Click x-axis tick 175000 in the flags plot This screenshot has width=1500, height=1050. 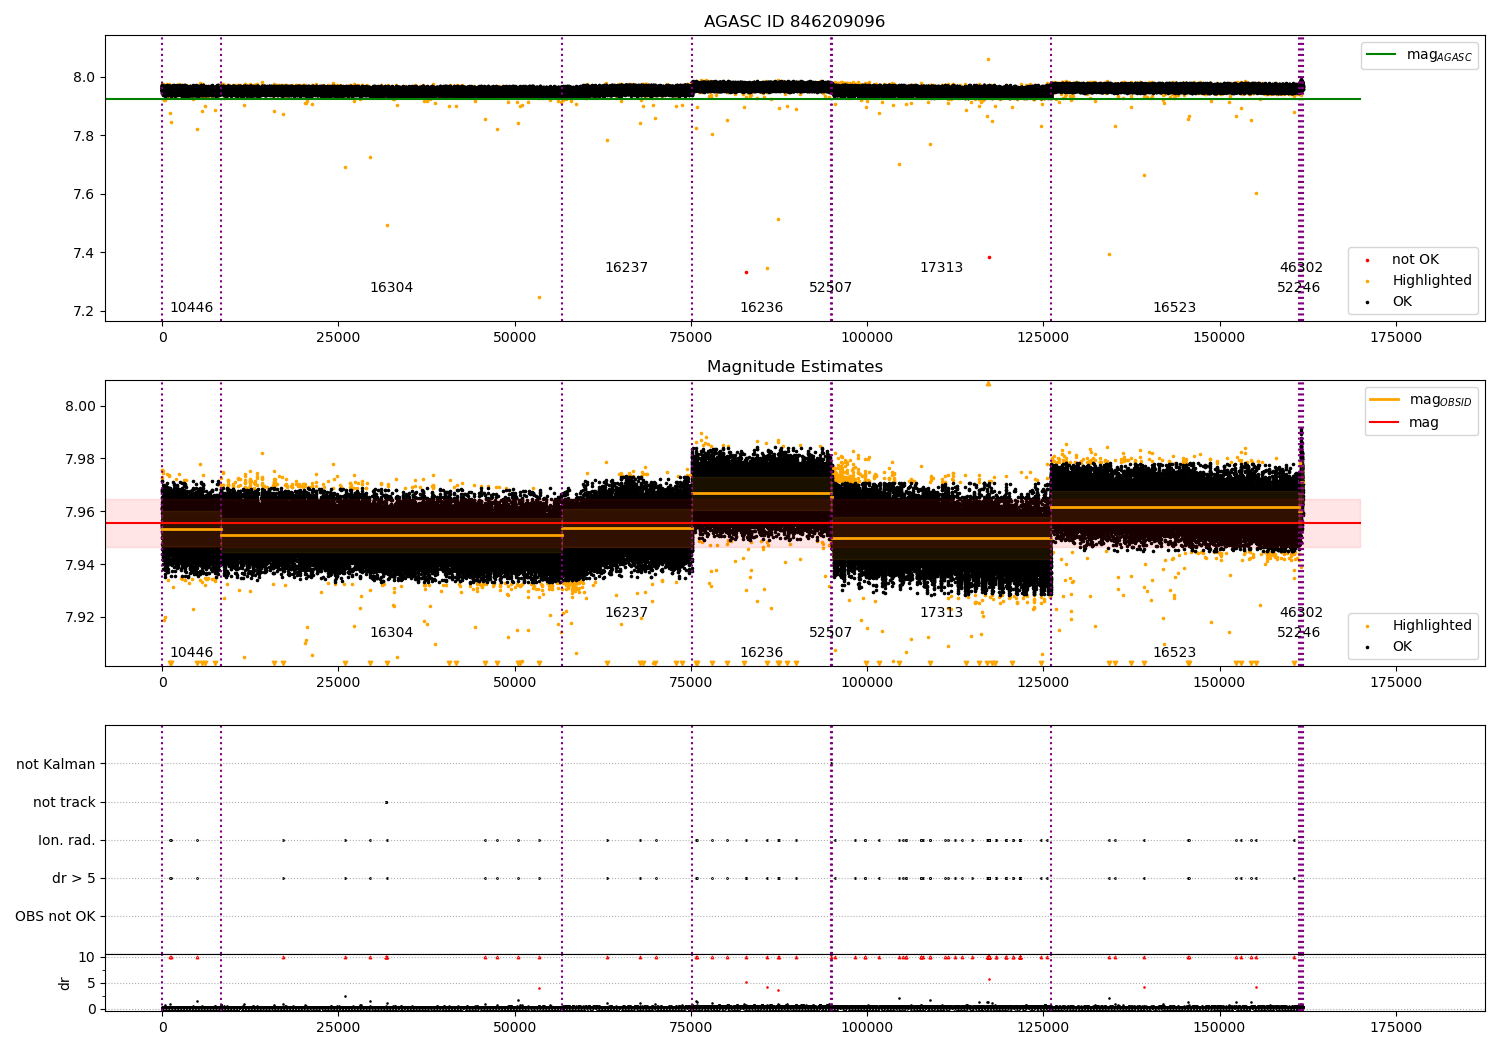coord(1395,1028)
